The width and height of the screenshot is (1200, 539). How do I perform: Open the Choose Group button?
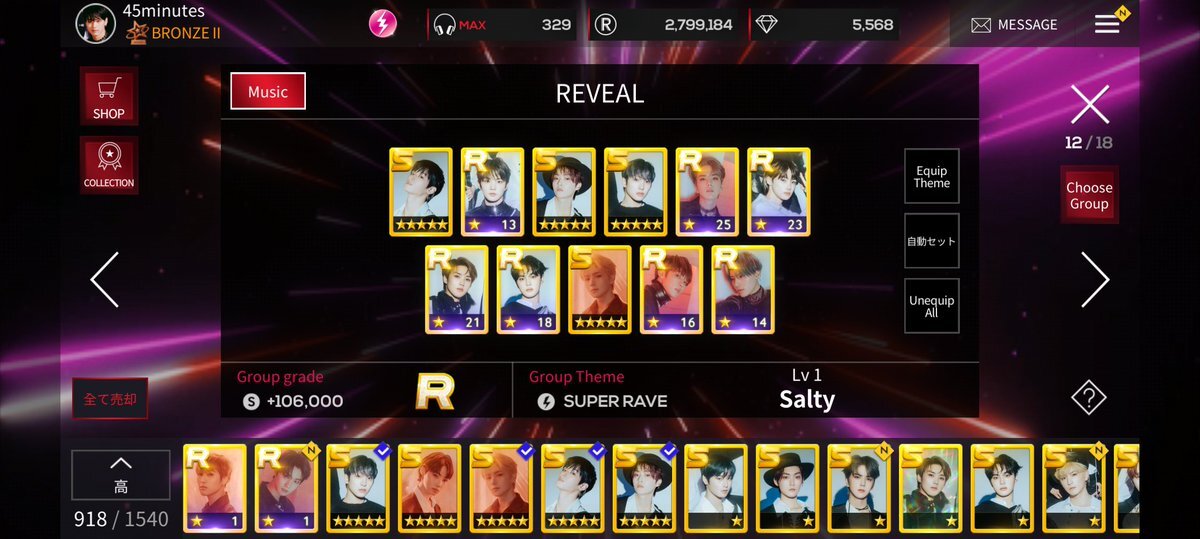(x=1089, y=195)
